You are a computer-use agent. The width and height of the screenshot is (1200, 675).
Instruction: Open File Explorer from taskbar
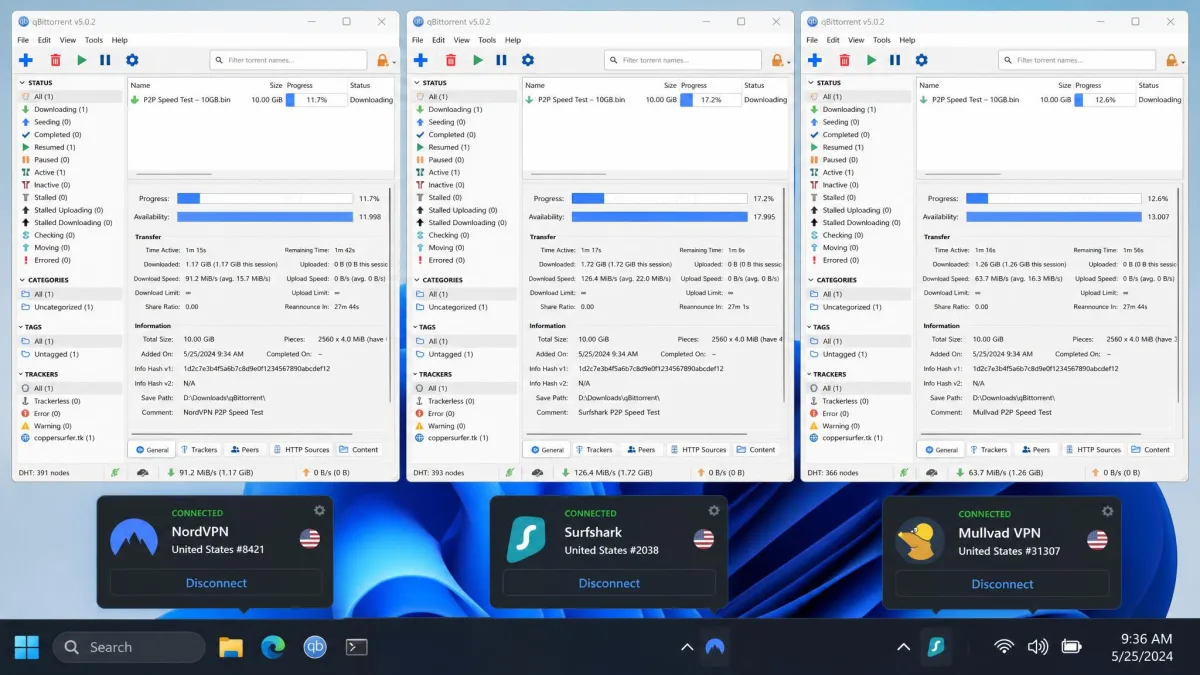pyautogui.click(x=231, y=647)
